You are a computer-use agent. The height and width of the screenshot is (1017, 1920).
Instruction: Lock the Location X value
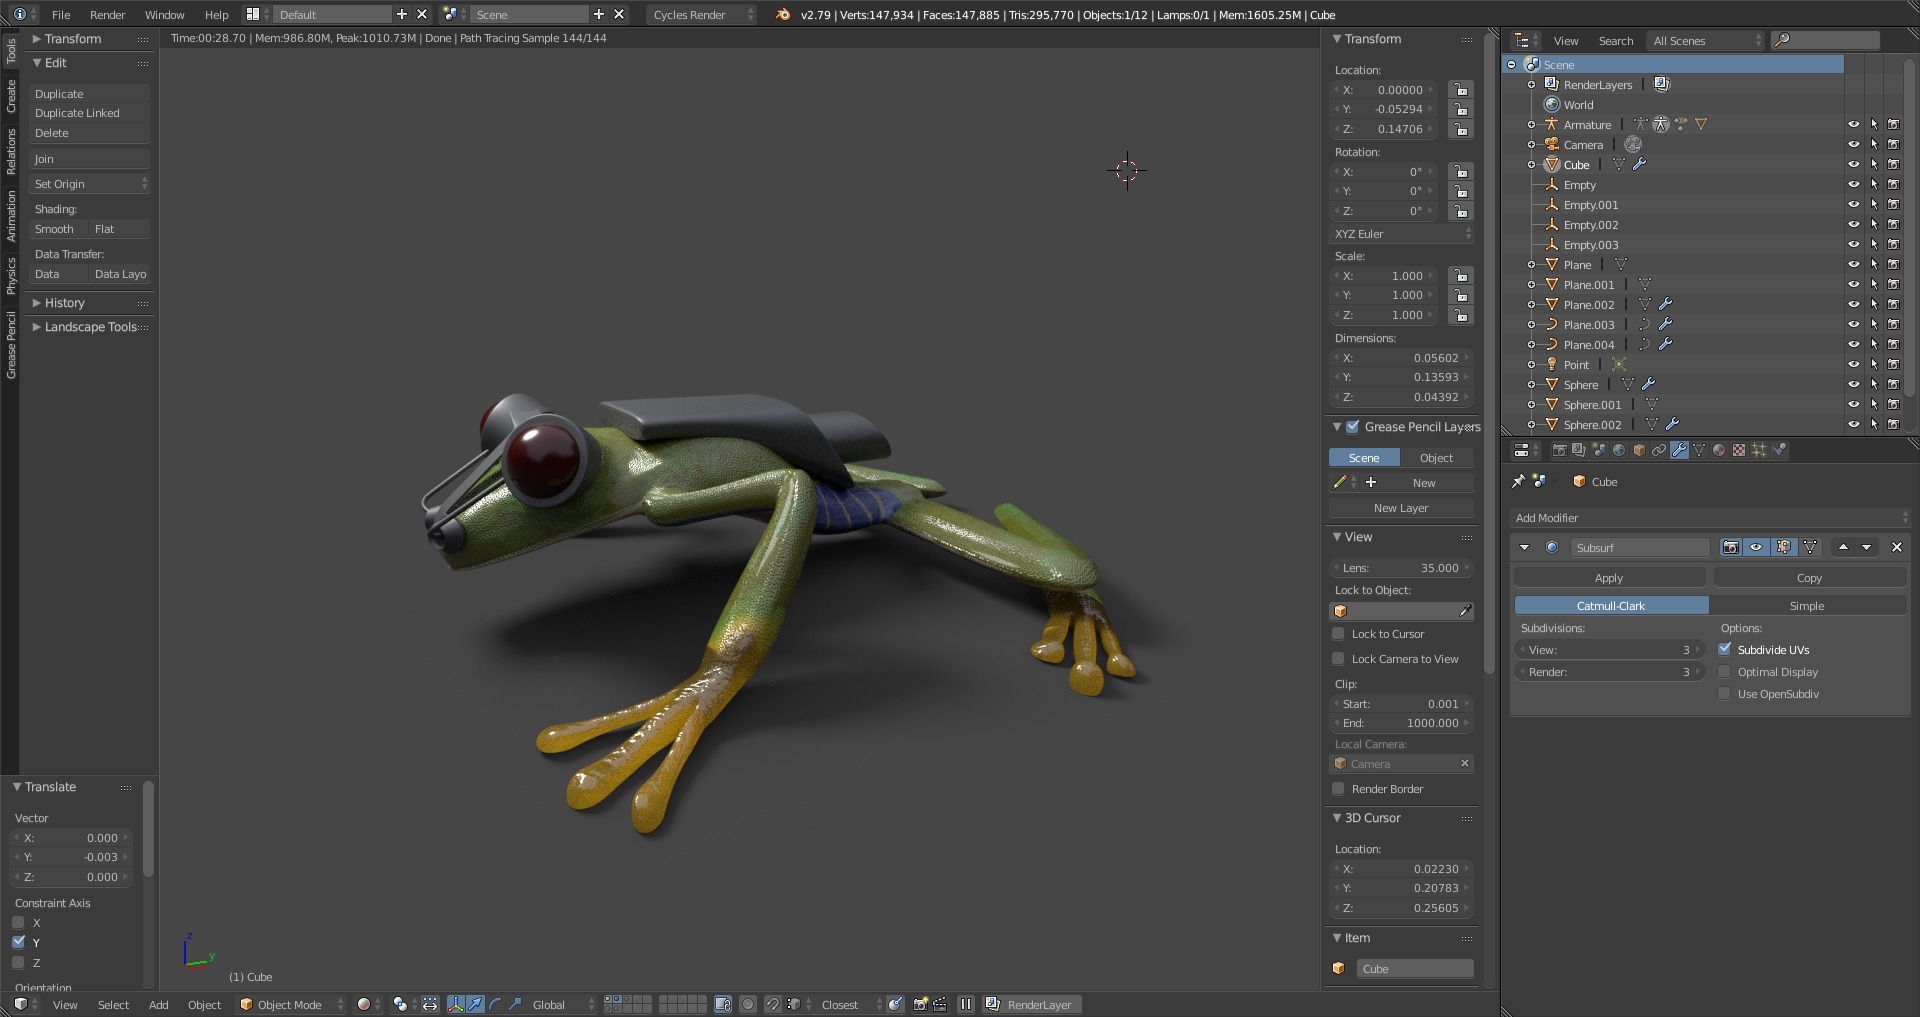click(x=1460, y=90)
